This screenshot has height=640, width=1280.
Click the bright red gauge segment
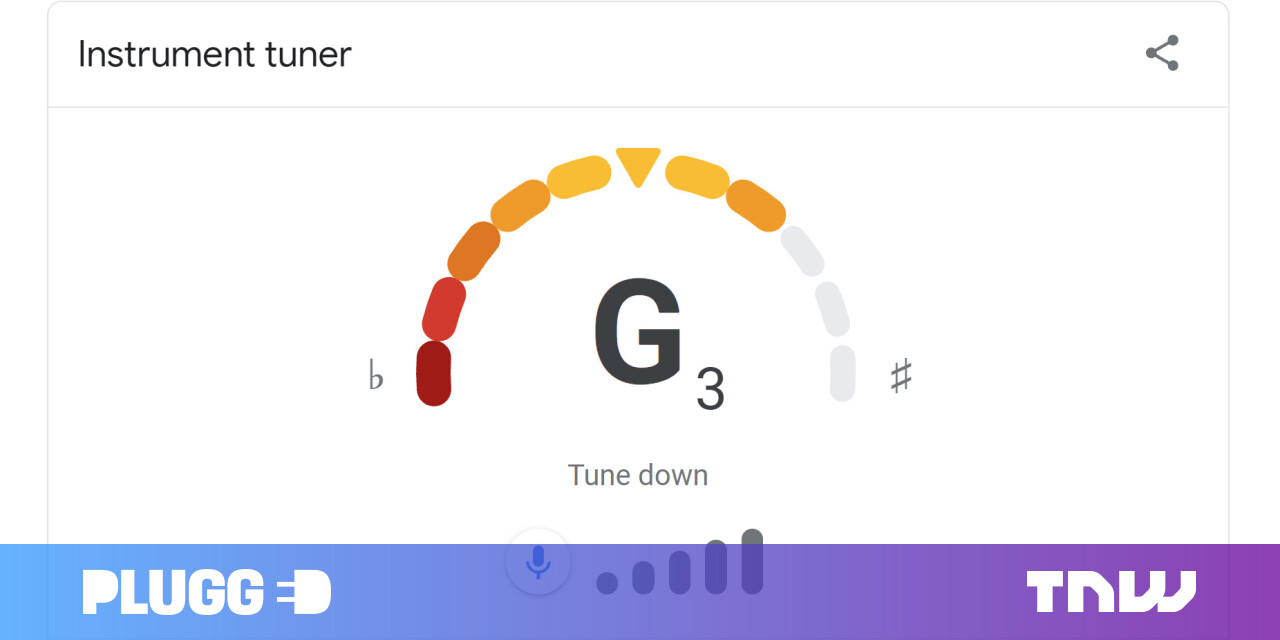(444, 309)
